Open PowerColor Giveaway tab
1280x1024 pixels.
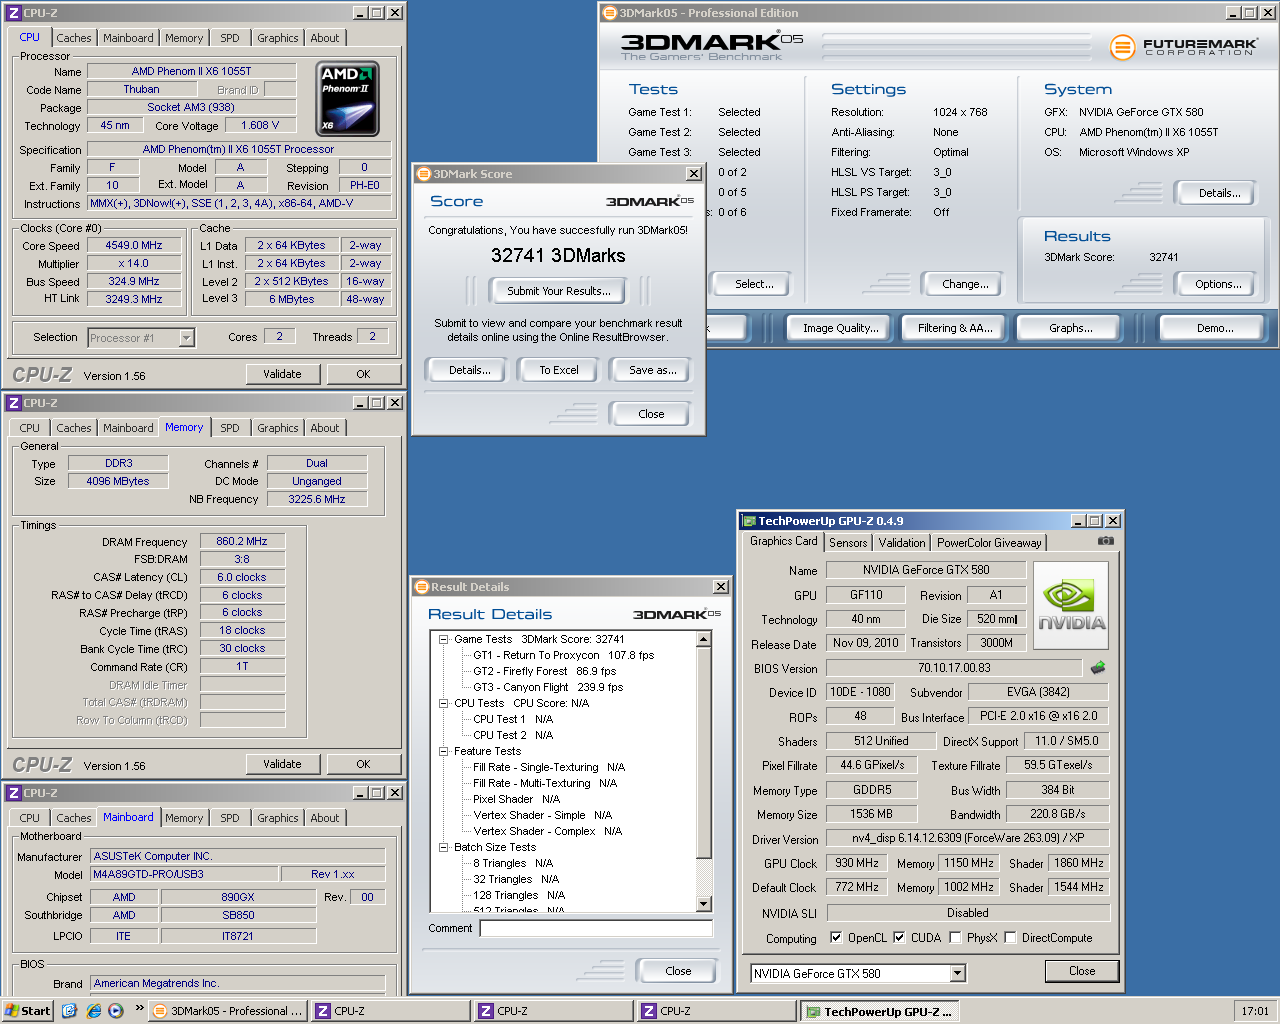[x=989, y=543]
